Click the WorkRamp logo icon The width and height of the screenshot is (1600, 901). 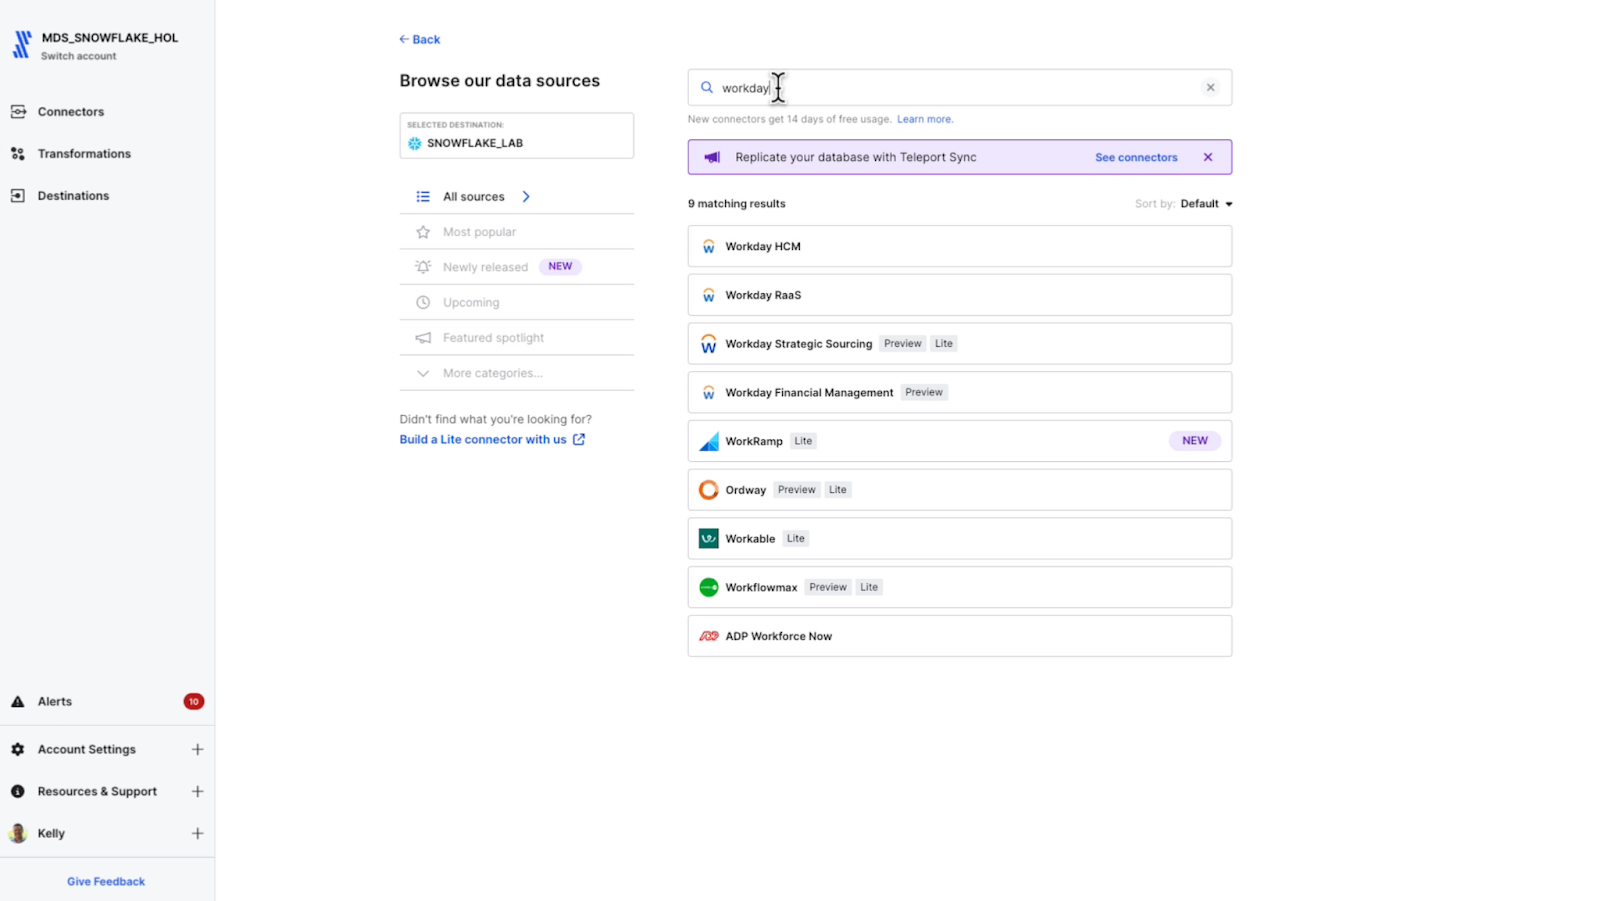click(x=708, y=441)
